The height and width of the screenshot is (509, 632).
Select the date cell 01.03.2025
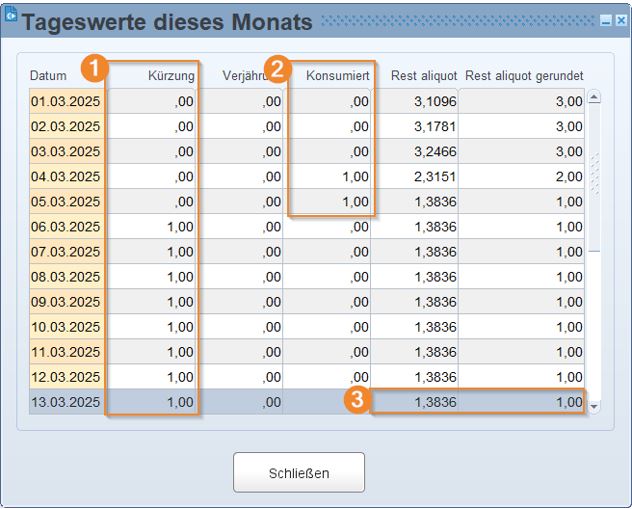(x=66, y=101)
